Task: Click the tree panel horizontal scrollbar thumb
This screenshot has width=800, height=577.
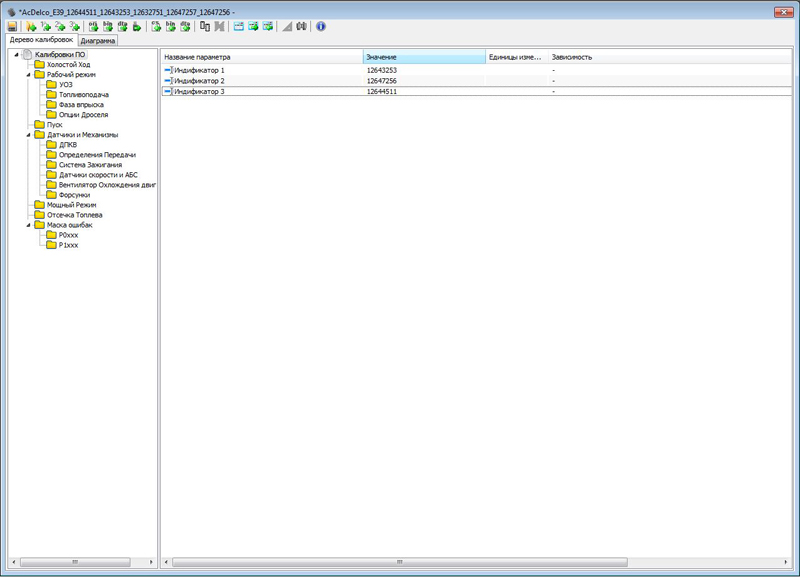Action: click(x=75, y=563)
